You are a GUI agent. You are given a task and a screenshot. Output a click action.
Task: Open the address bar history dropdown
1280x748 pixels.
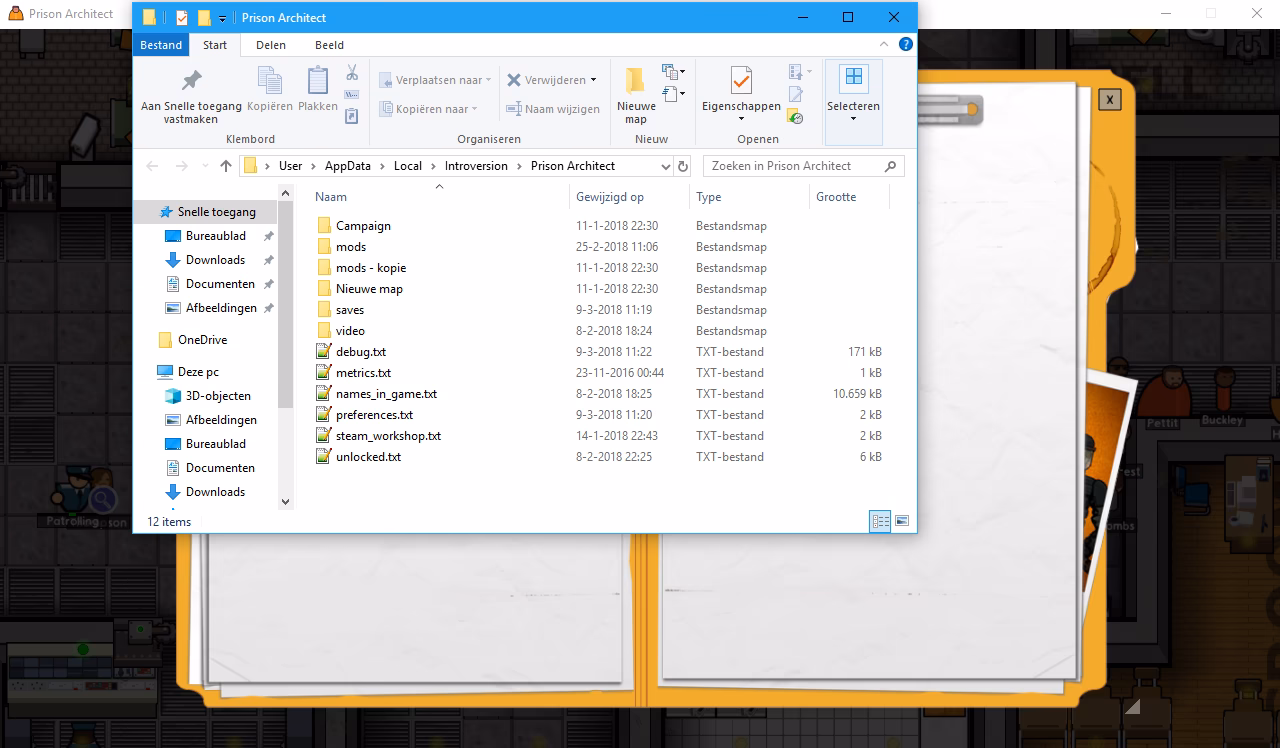[665, 166]
